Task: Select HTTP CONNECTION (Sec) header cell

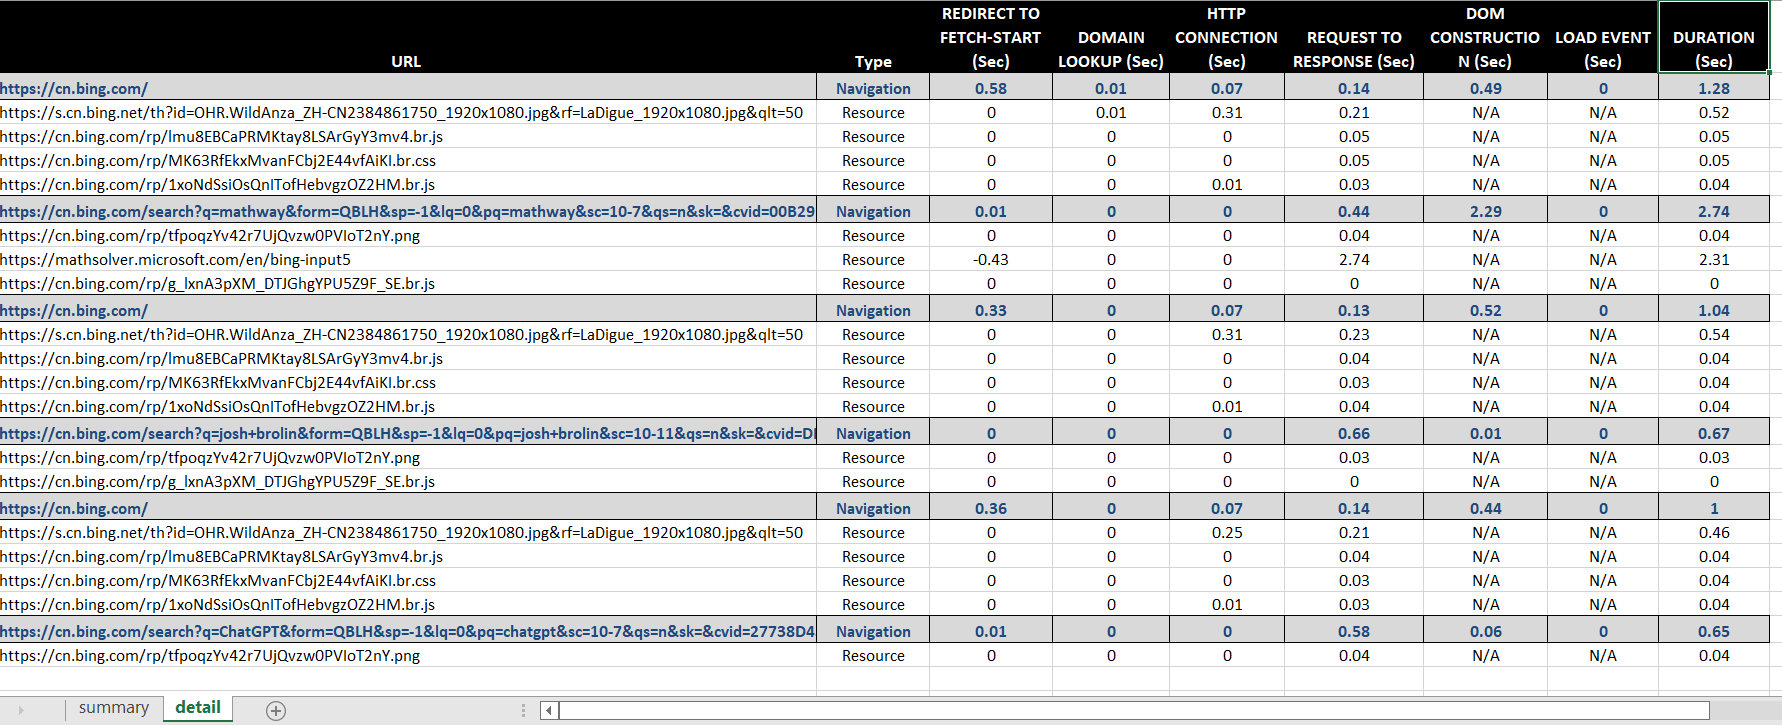Action: 1227,37
